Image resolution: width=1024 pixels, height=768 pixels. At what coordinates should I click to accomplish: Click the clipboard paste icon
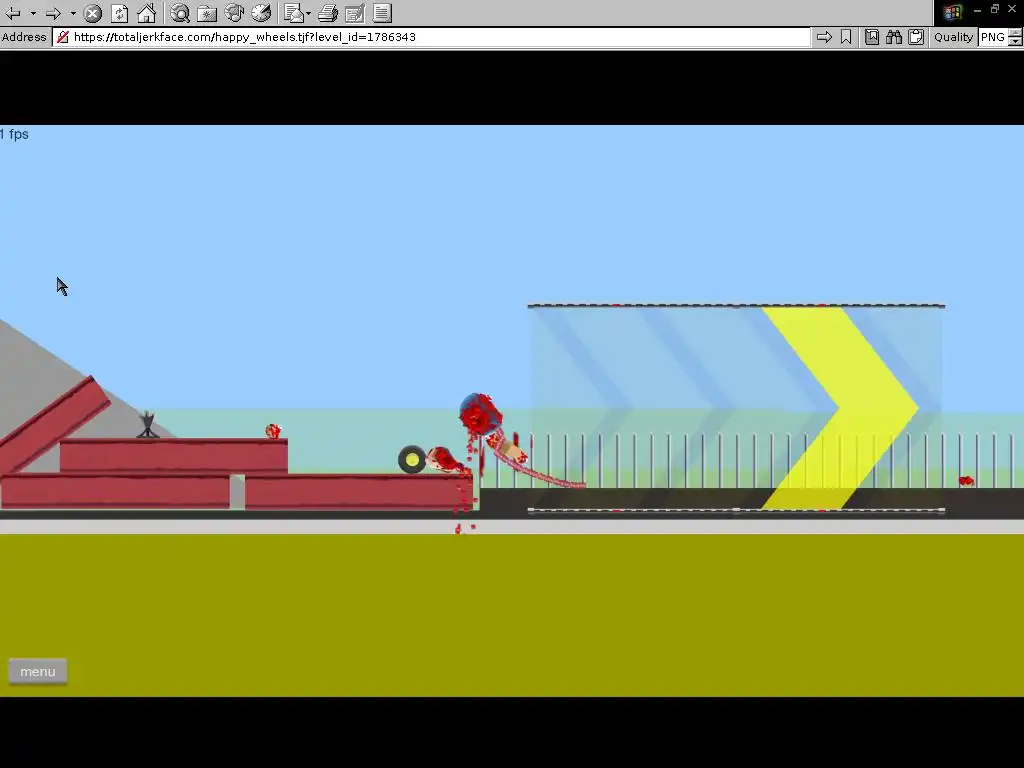pos(916,37)
